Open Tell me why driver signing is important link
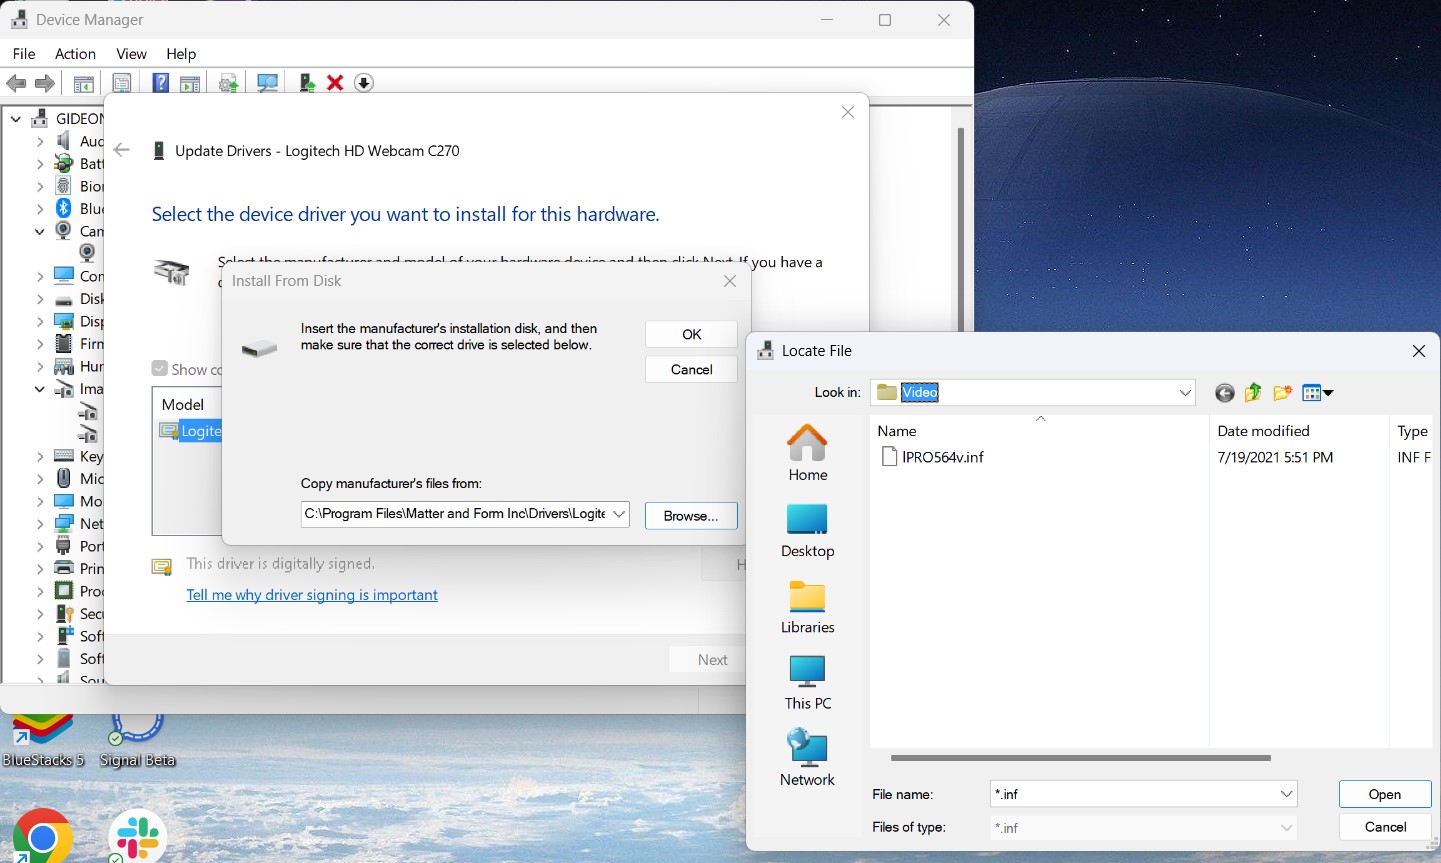Image resolution: width=1441 pixels, height=863 pixels. point(312,595)
